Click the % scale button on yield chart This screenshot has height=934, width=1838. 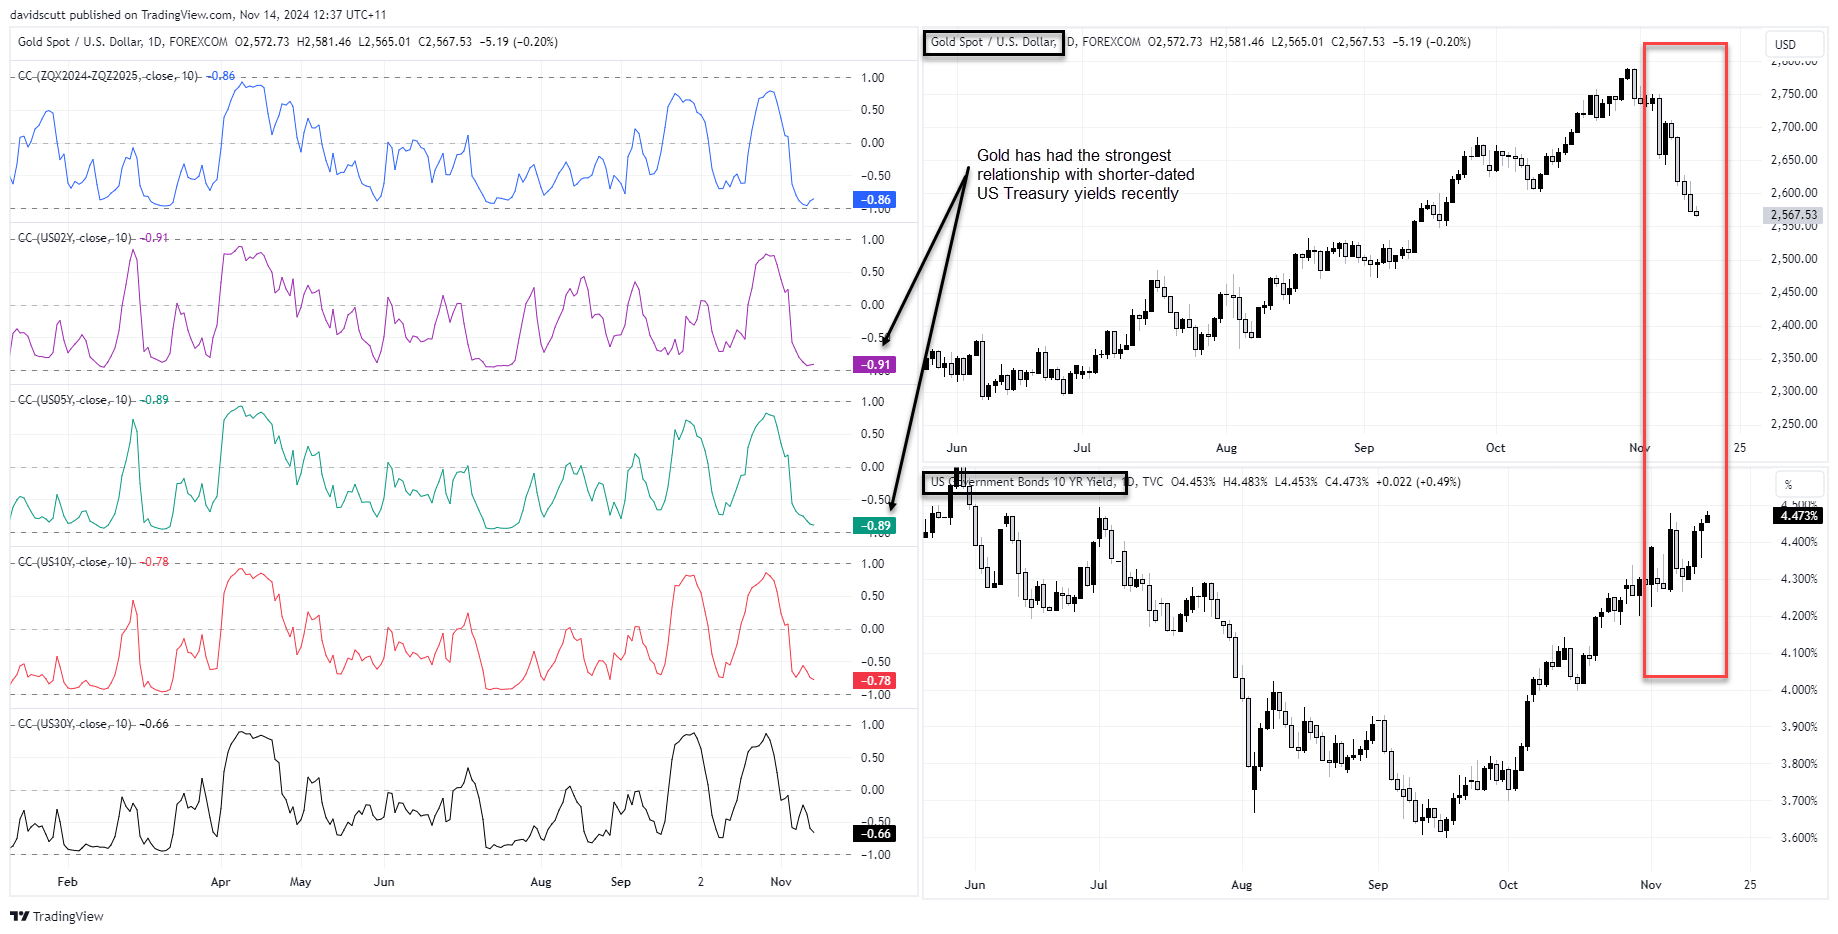(1797, 485)
